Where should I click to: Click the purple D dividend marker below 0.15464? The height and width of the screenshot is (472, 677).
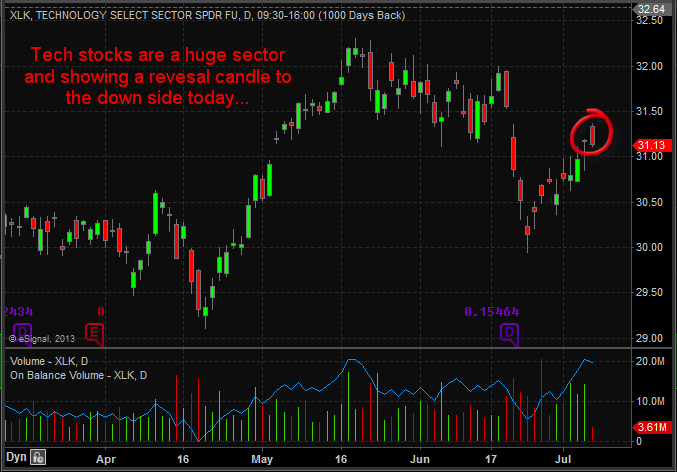pos(509,334)
